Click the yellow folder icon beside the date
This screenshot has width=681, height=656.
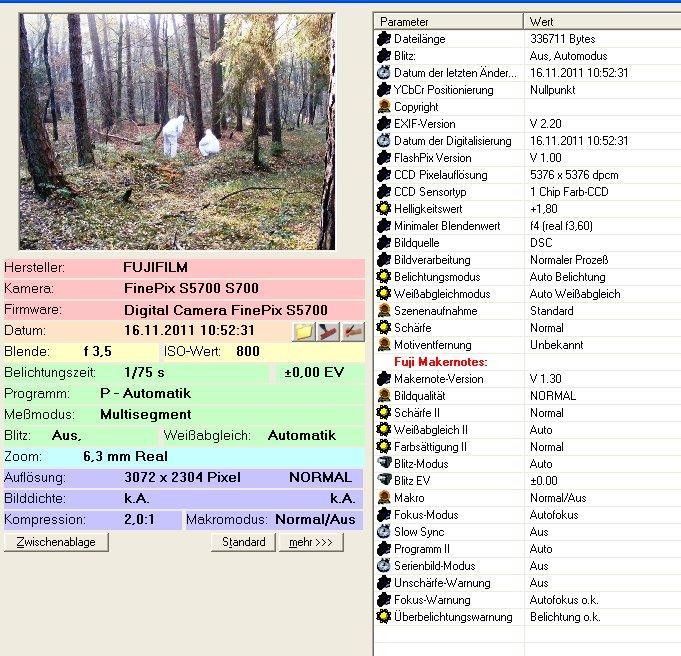pyautogui.click(x=304, y=331)
